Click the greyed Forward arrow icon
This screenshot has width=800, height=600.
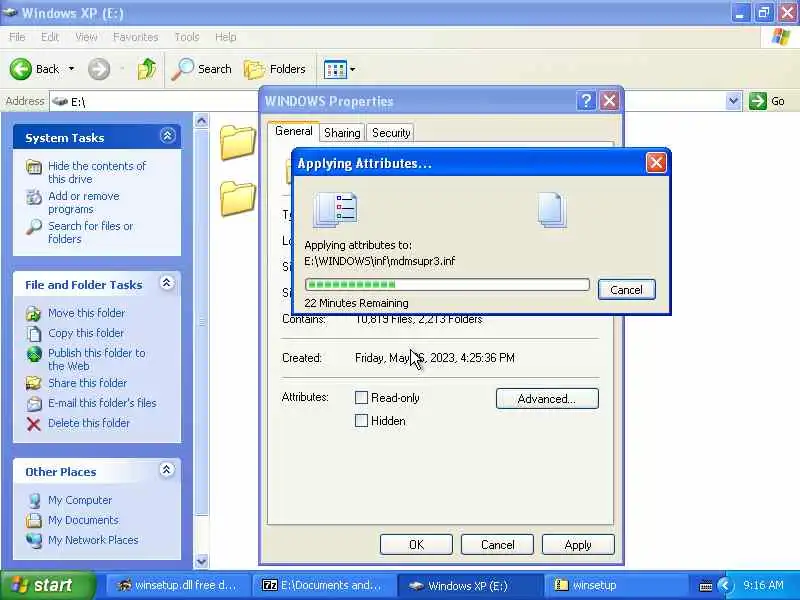point(98,69)
